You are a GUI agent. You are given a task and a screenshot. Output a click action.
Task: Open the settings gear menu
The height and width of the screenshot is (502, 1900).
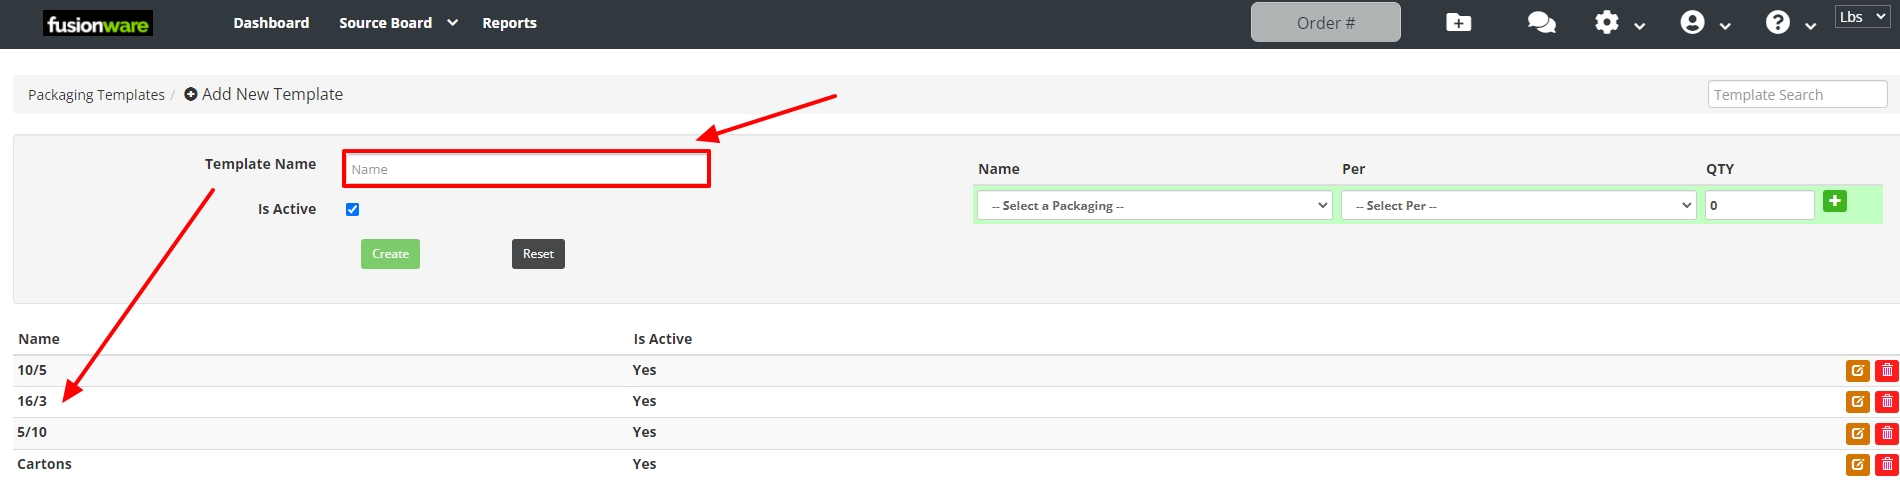[1617, 23]
